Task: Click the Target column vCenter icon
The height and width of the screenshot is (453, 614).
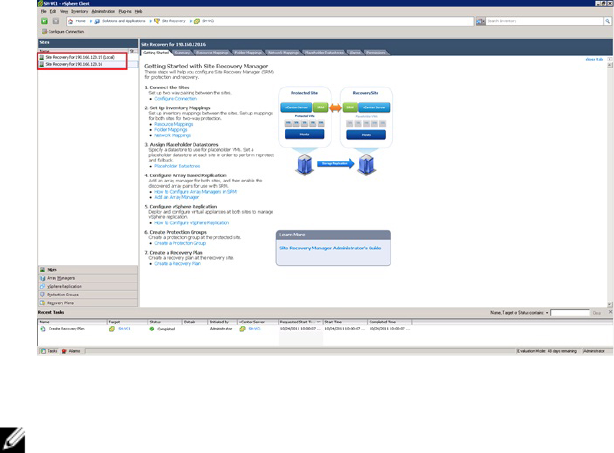Action: [x=112, y=329]
